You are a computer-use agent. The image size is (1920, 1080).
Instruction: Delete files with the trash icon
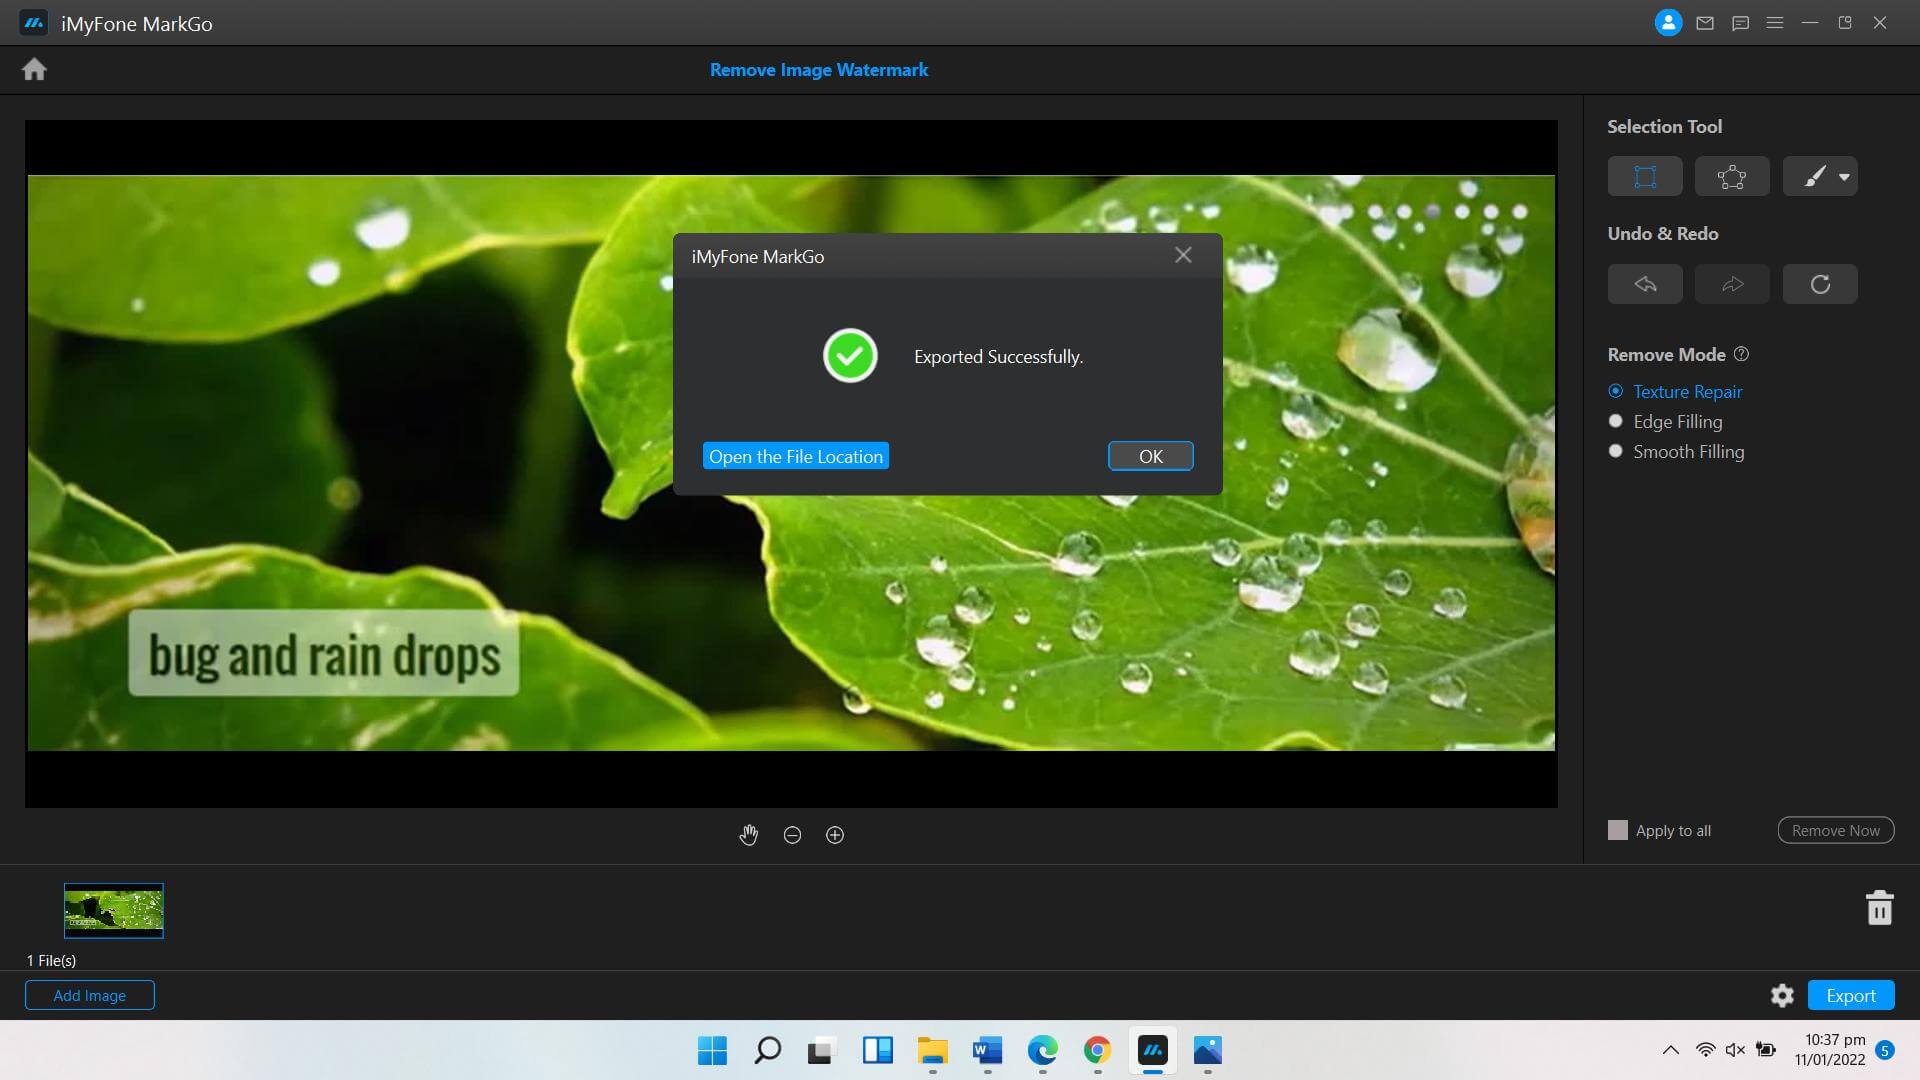click(1879, 908)
